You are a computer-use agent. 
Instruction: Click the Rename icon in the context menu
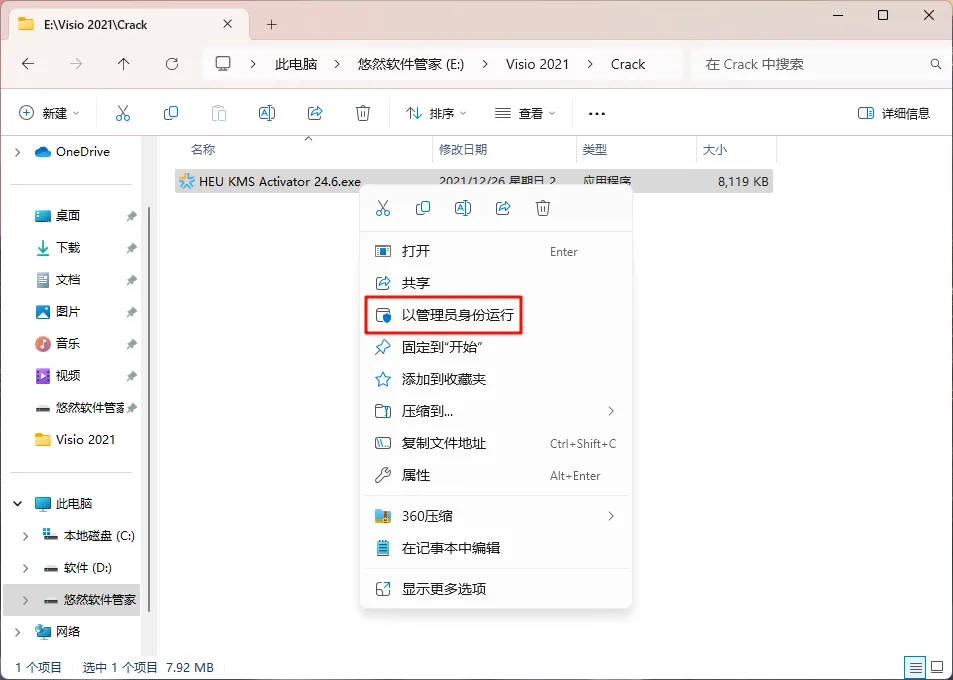[x=463, y=208]
